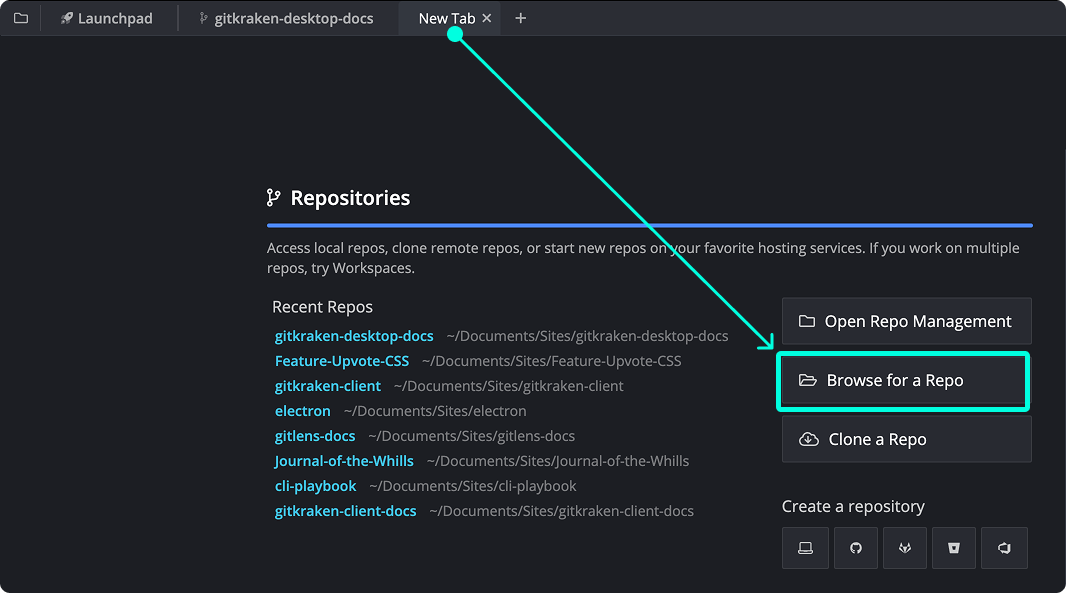Viewport: 1066px width, 593px height.
Task: Create a repository on GitHub
Action: click(855, 548)
